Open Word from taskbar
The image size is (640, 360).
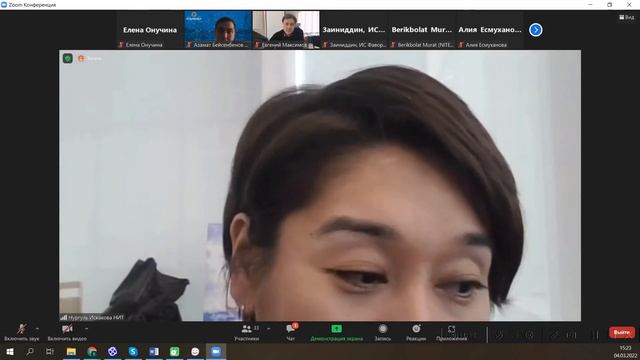[154, 351]
